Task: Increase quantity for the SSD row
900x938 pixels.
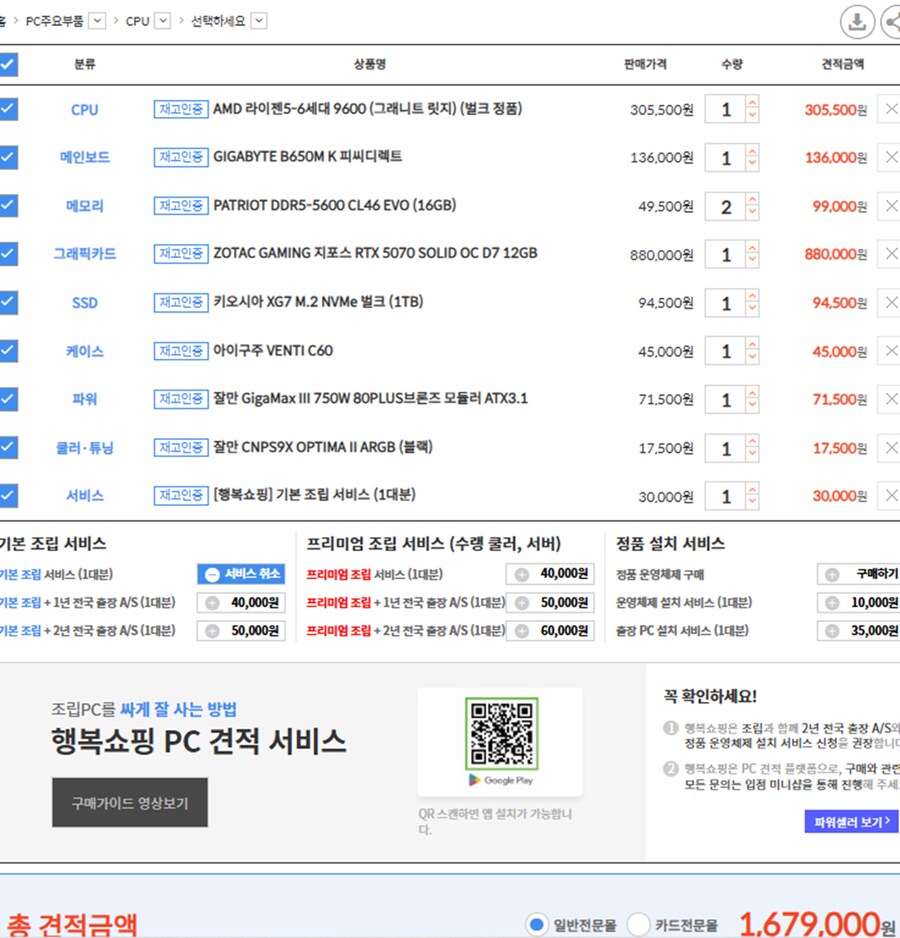Action: point(752,296)
